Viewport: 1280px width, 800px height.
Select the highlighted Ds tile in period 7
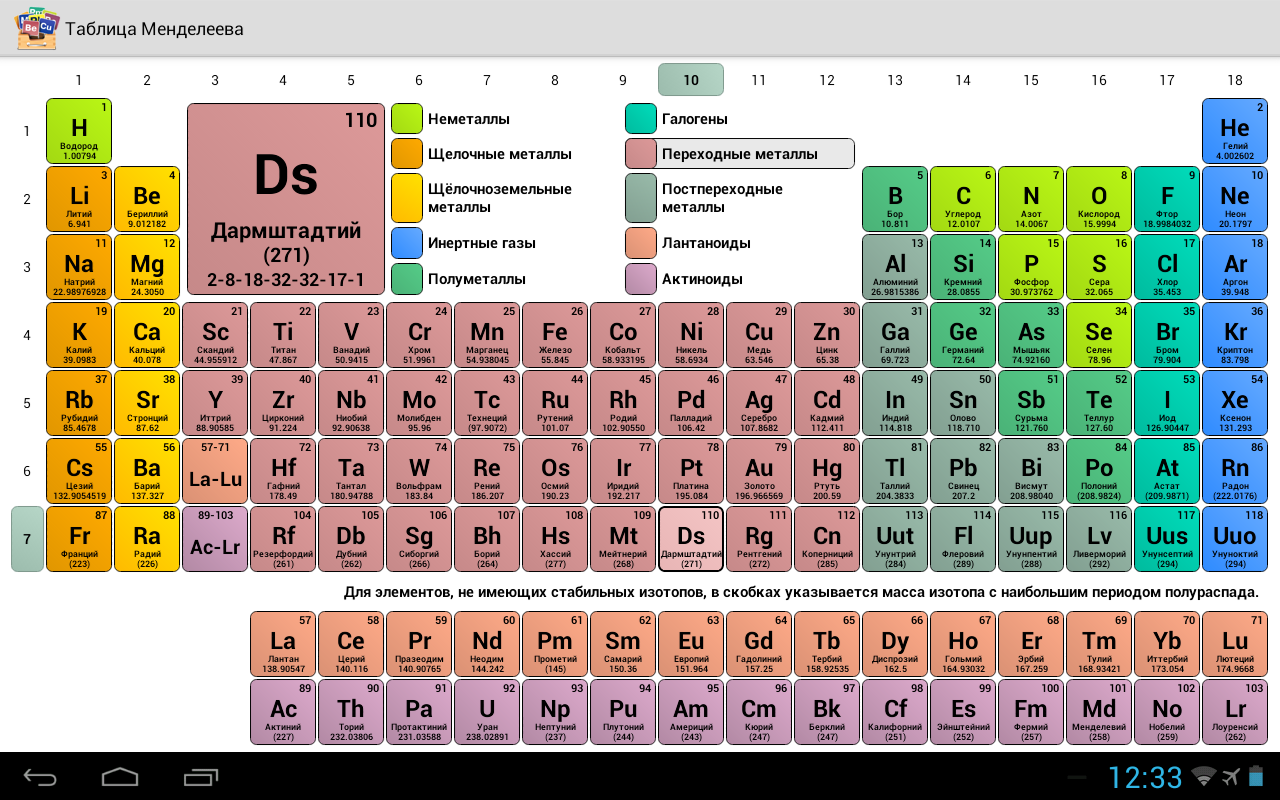[691, 539]
